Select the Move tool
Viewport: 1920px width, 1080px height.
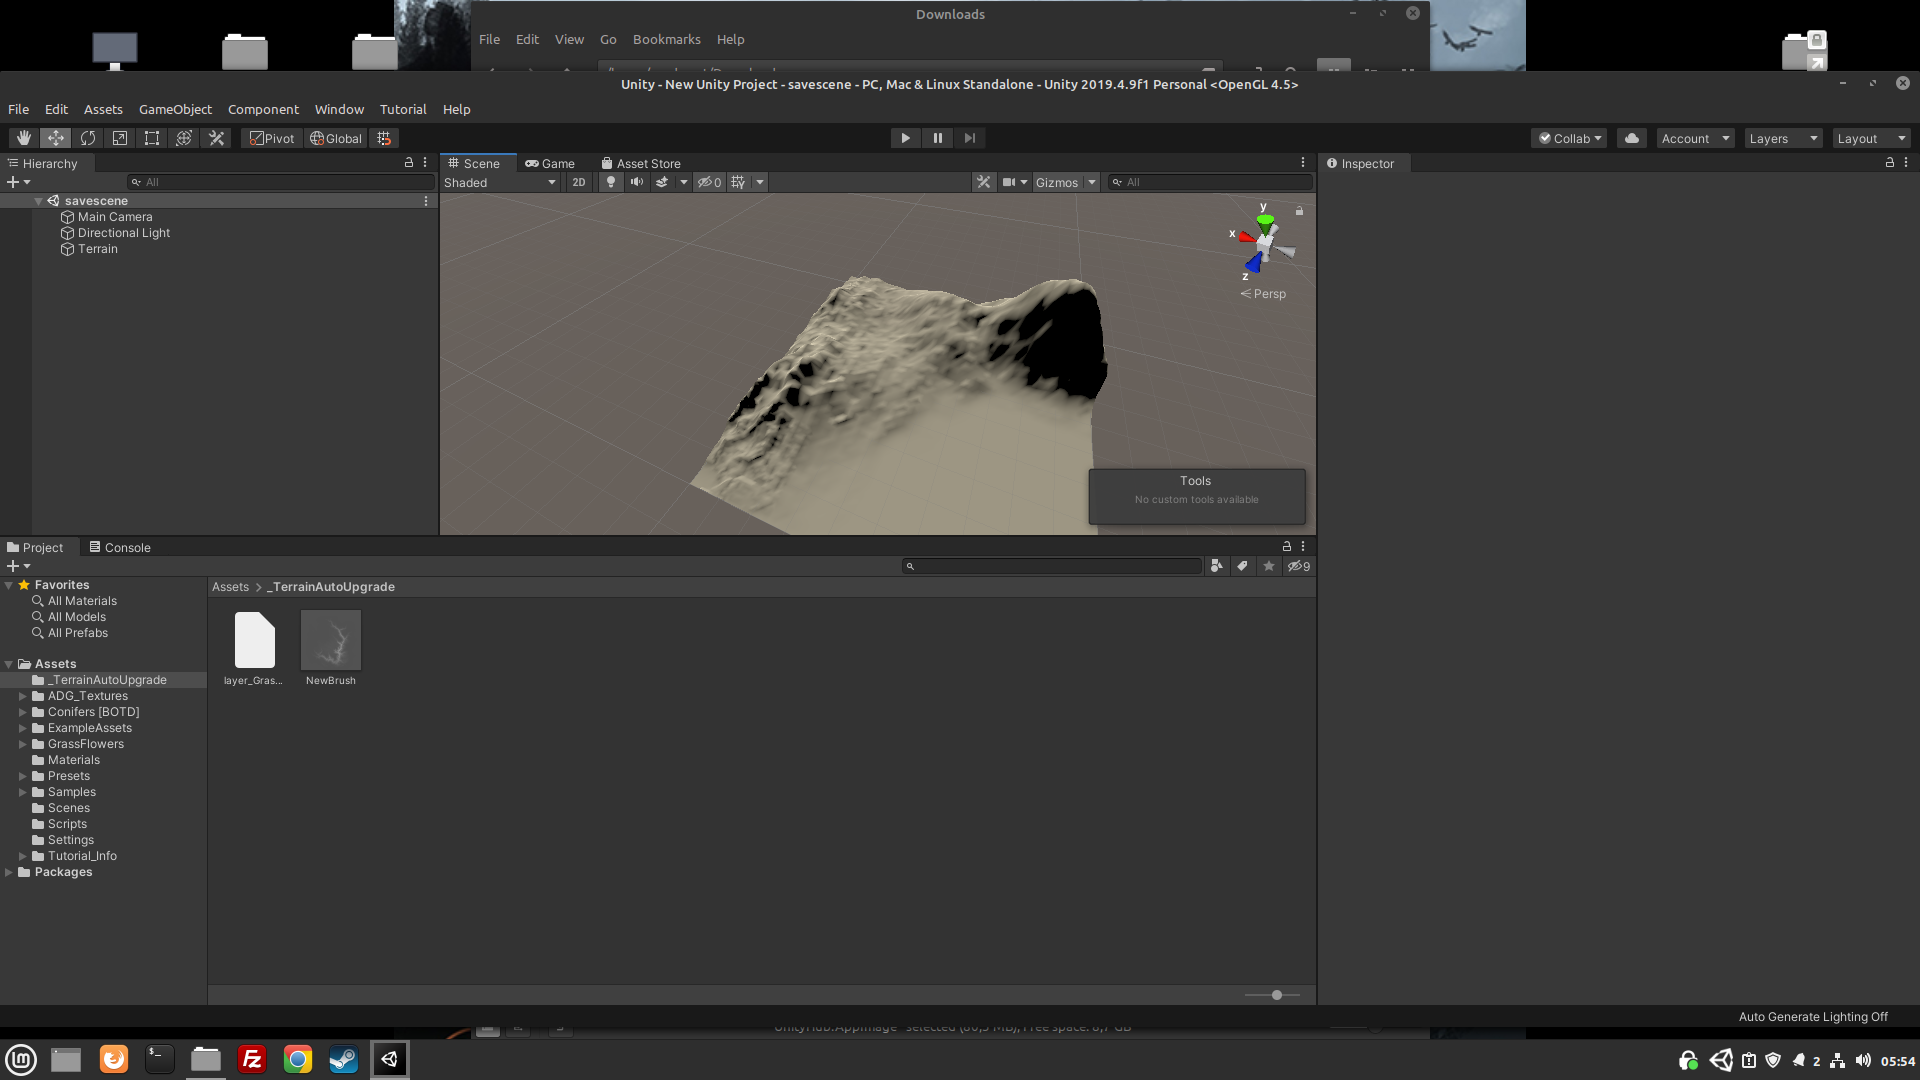[56, 138]
